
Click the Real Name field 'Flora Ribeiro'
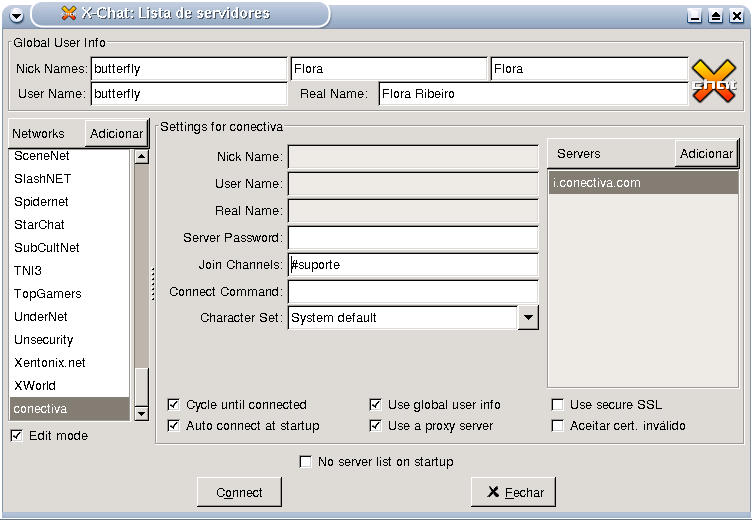pyautogui.click(x=533, y=93)
